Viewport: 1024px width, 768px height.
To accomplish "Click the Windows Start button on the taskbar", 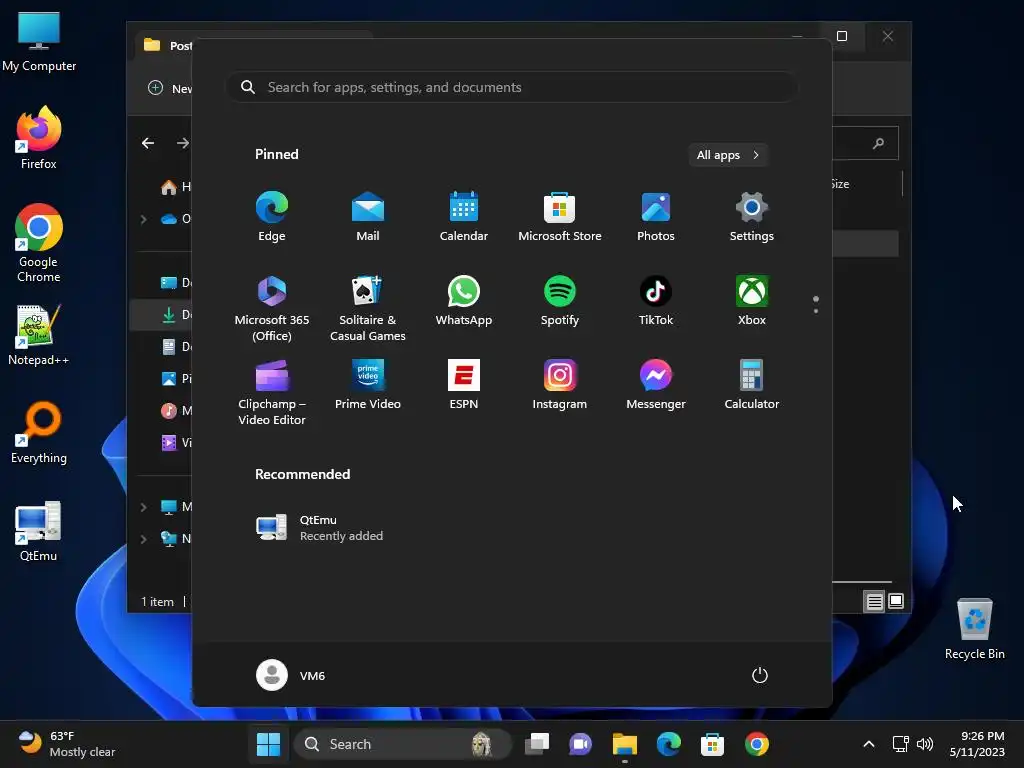I will (x=268, y=744).
